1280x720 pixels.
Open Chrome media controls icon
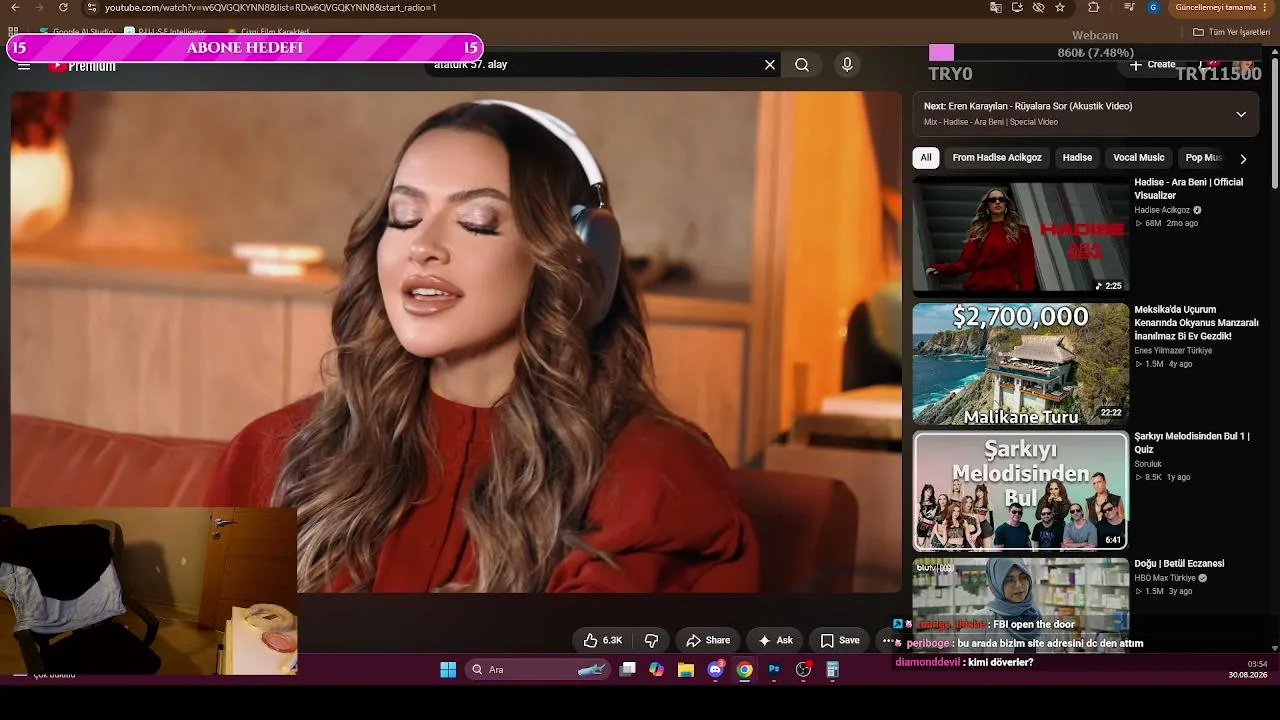(x=1129, y=8)
